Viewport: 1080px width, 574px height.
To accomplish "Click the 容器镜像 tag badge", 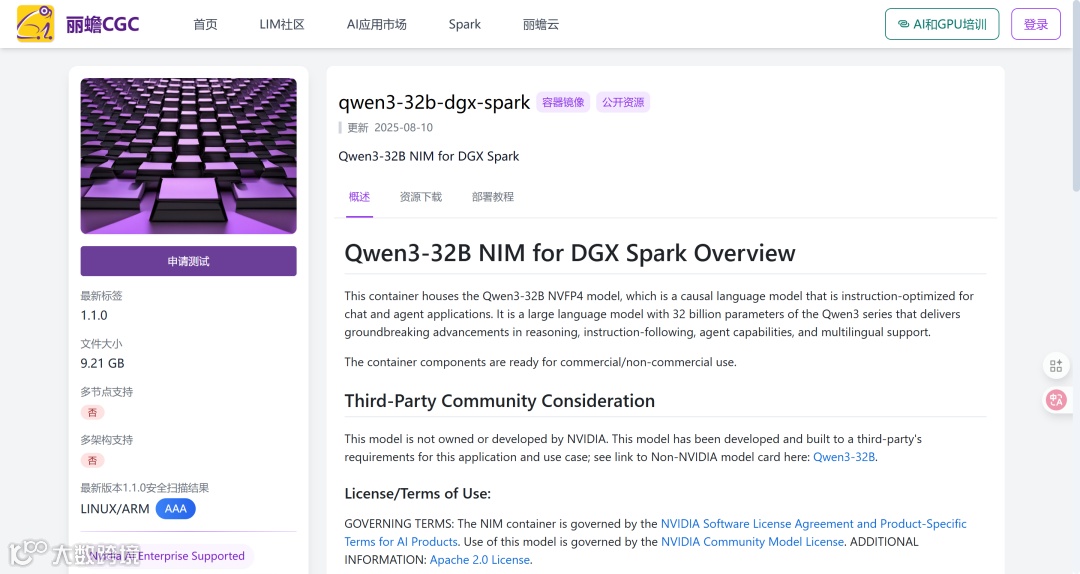I will tap(563, 102).
